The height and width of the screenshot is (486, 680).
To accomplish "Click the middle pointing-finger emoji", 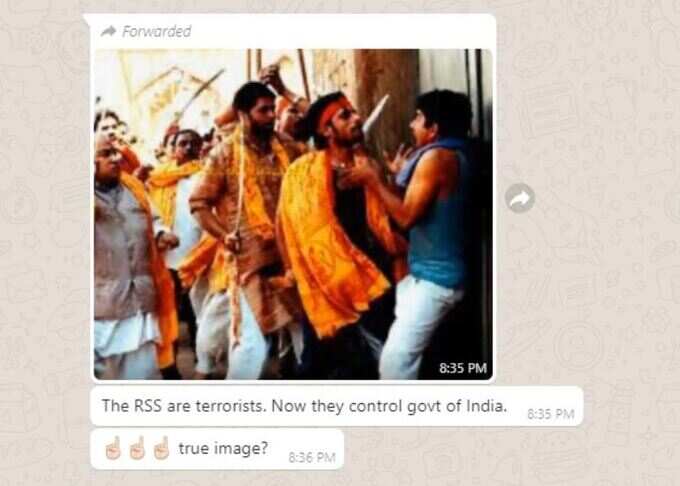I will (x=137, y=448).
